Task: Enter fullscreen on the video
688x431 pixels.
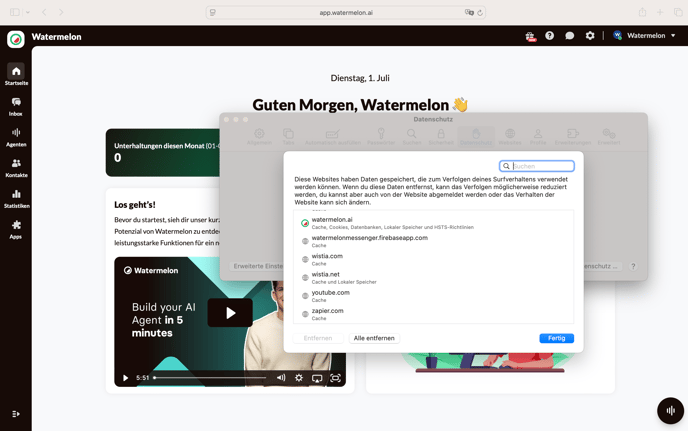Action: pos(335,378)
